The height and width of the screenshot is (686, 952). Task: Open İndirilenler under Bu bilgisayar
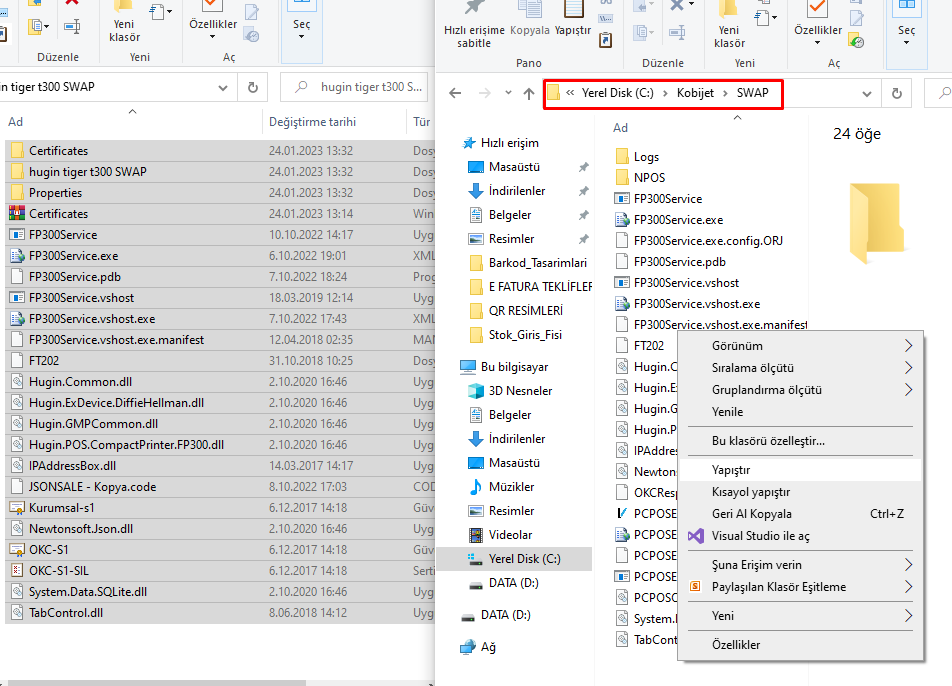[x=517, y=439]
